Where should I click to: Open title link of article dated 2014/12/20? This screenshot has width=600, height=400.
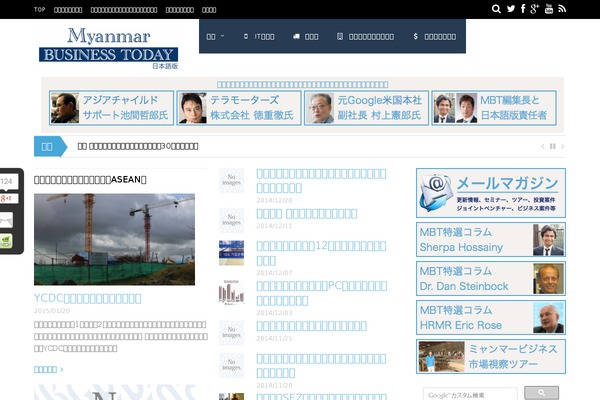321,181
